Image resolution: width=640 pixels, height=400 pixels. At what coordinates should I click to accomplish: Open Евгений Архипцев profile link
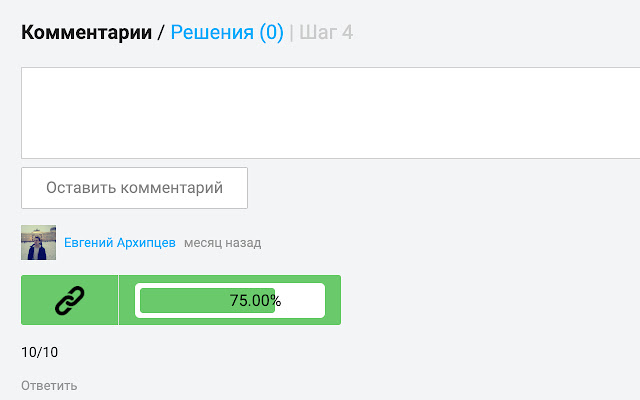click(120, 243)
